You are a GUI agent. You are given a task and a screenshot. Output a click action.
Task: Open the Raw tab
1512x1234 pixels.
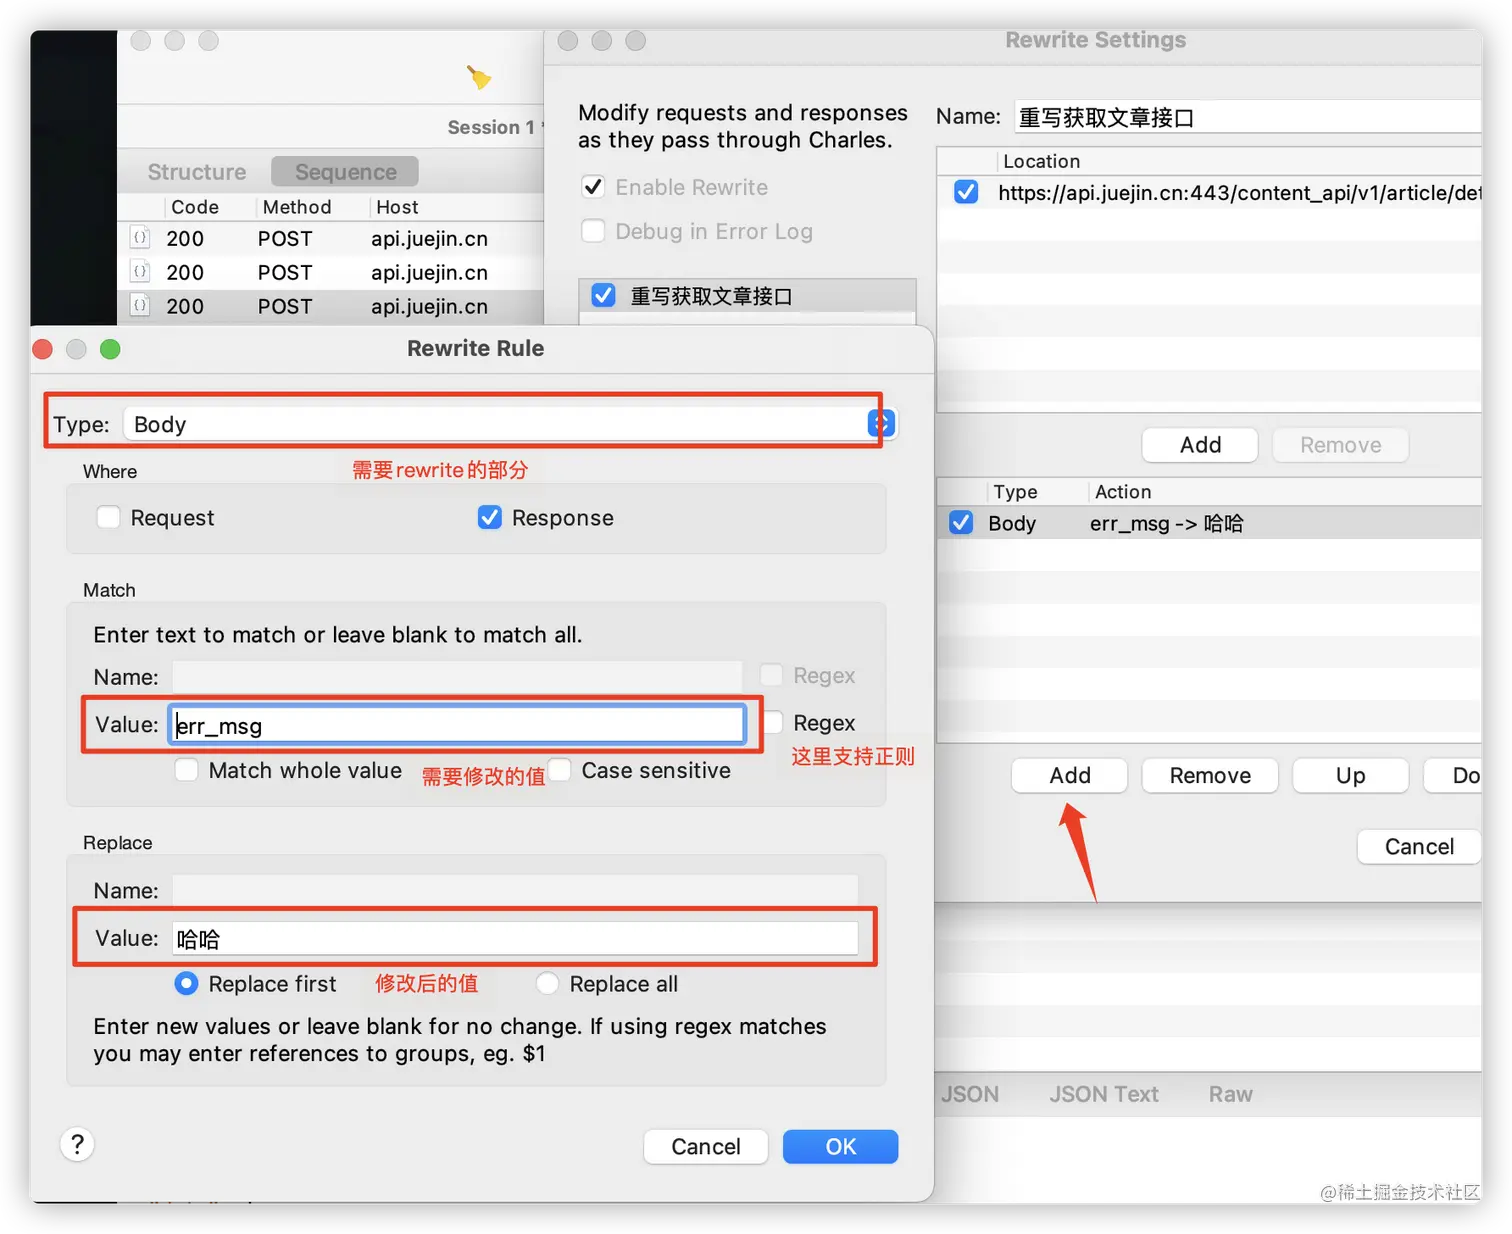1230,1094
